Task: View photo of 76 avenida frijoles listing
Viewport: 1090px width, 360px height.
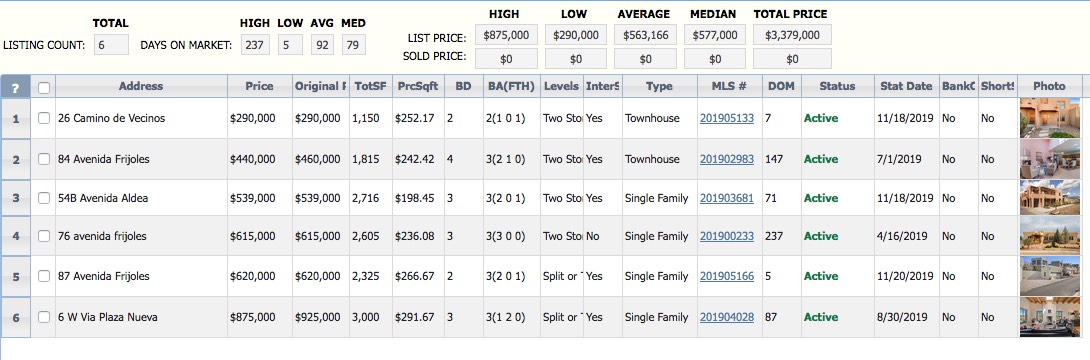Action: (1049, 236)
